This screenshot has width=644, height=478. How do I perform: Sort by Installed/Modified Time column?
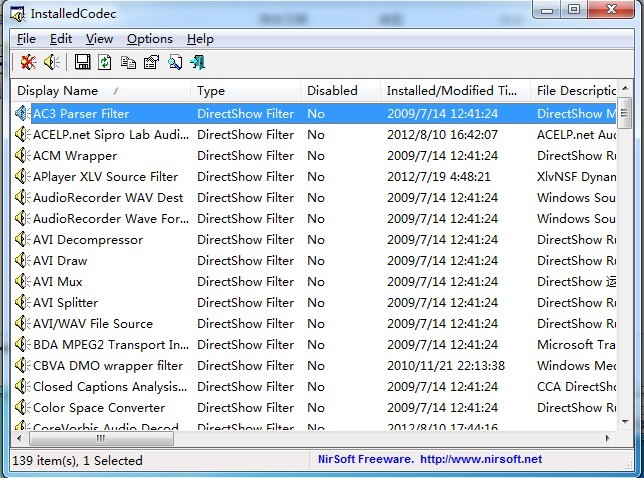pyautogui.click(x=453, y=91)
